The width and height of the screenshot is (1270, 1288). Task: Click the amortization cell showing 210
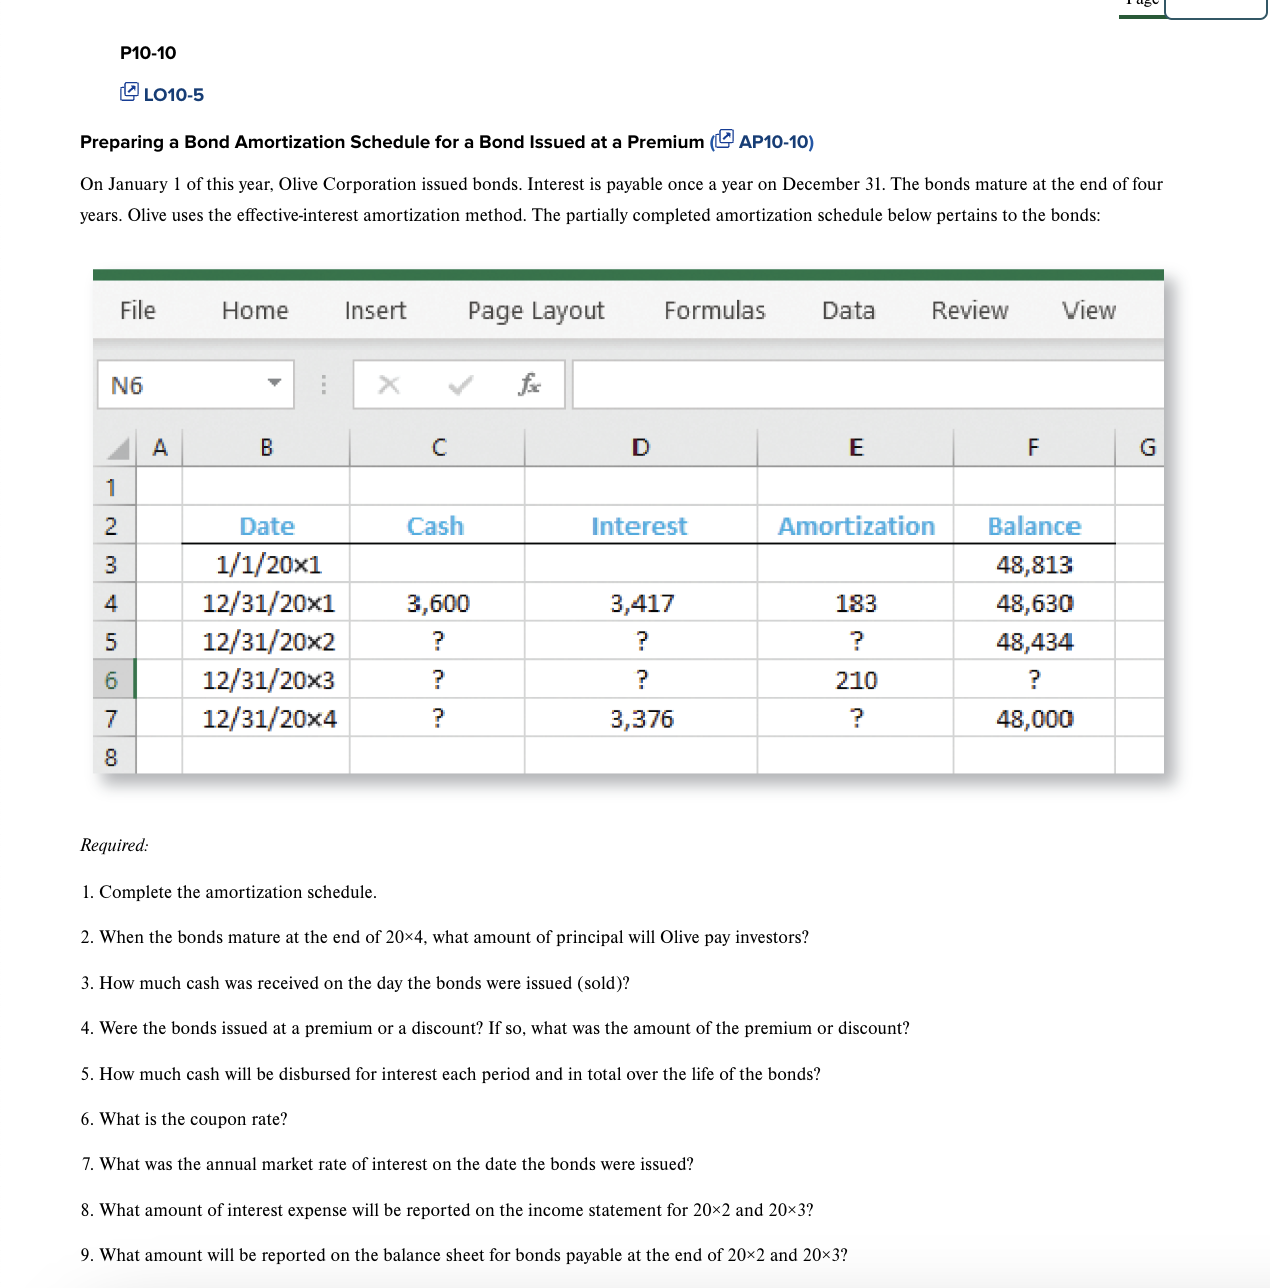855,680
